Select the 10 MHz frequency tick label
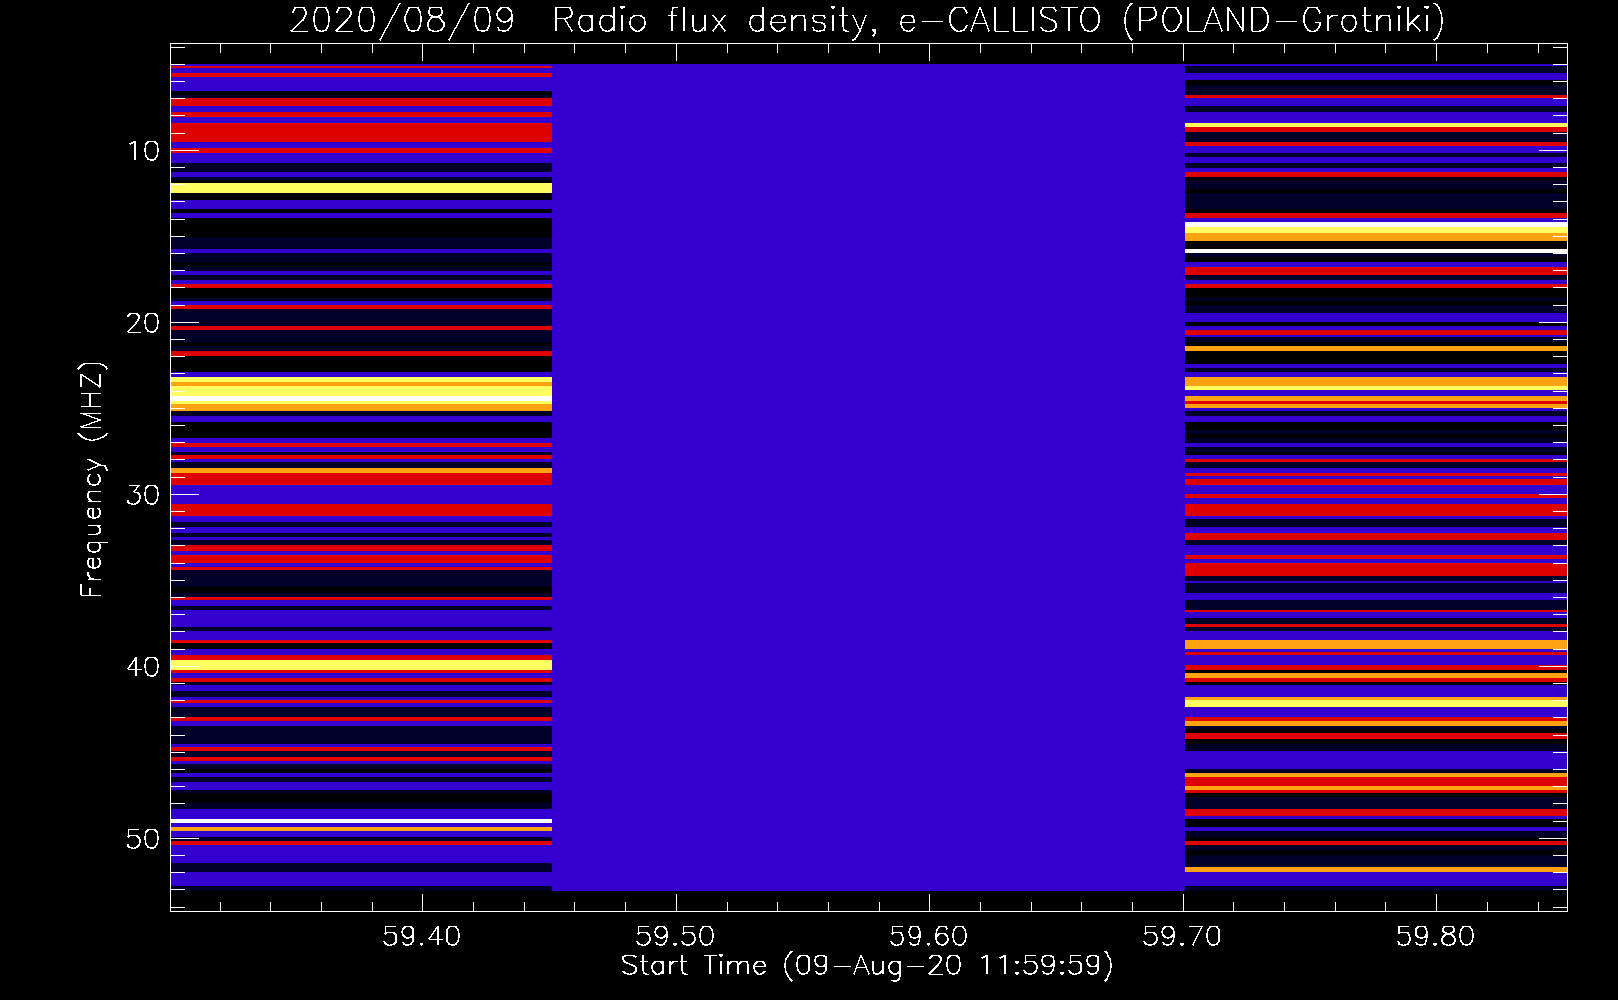Image resolution: width=1618 pixels, height=1000 pixels. point(143,151)
